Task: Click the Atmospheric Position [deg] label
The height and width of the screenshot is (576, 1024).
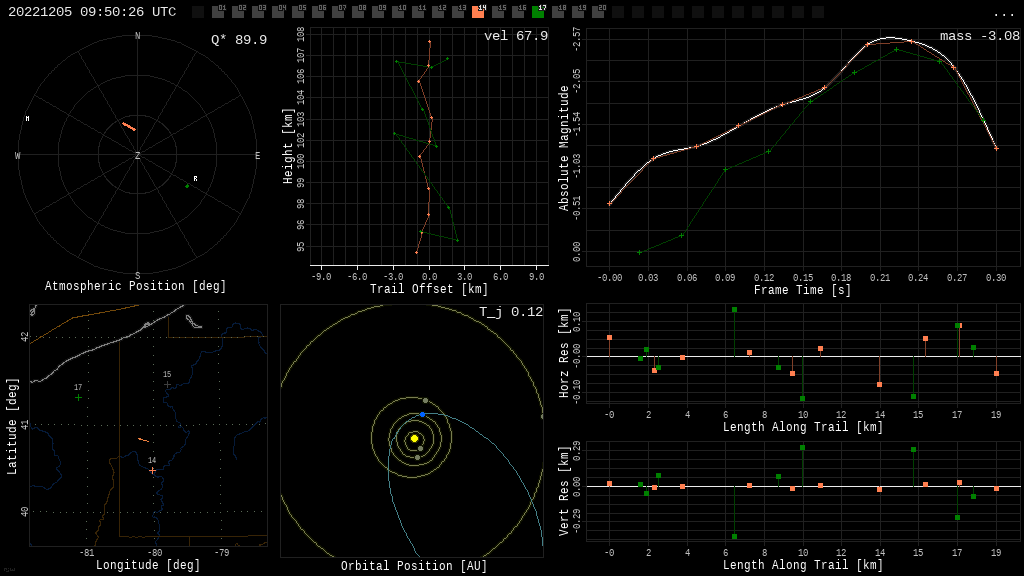Action: tap(135, 286)
